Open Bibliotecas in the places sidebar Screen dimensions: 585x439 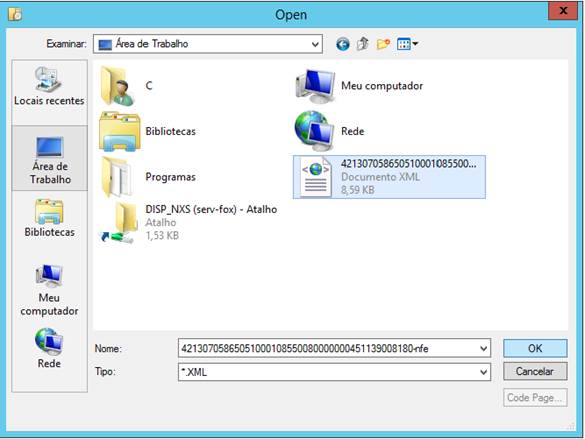pyautogui.click(x=49, y=218)
